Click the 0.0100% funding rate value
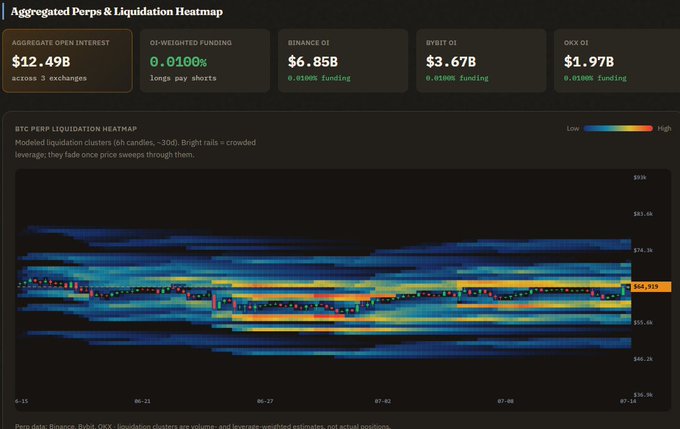680x429 pixels. tap(178, 62)
